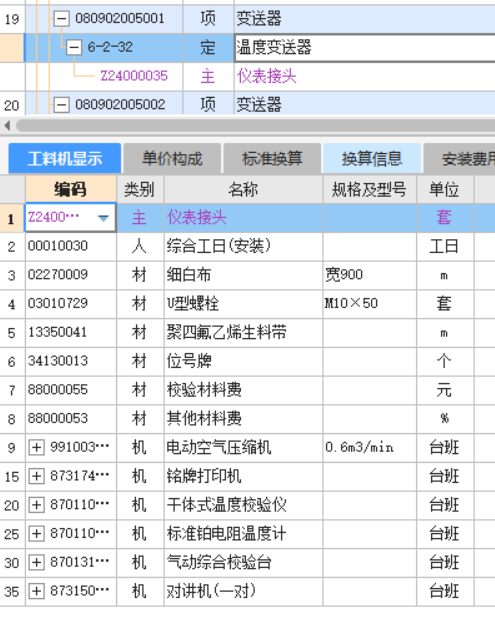Click the horizontal scrollbar thumb

pyautogui.click(x=255, y=126)
